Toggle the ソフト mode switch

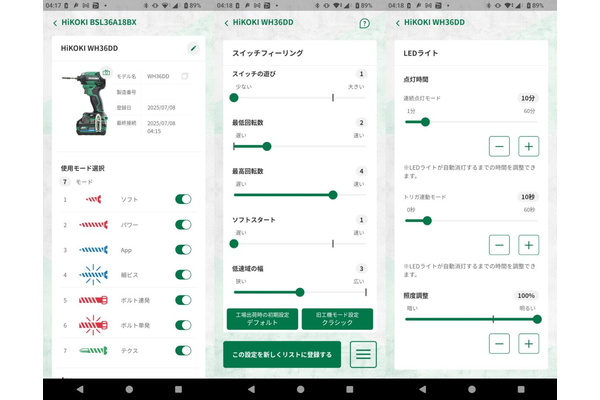coord(183,199)
